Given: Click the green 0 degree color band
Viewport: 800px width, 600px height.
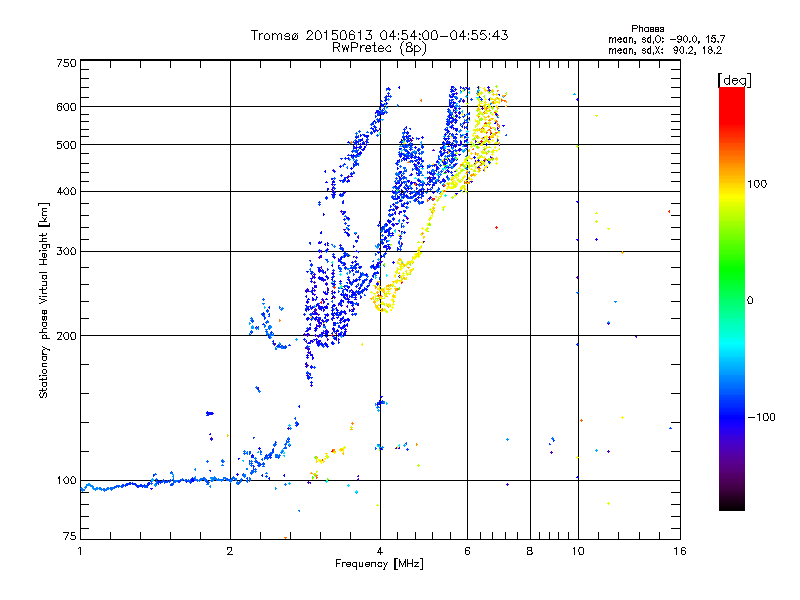Looking at the screenshot, I should tap(732, 300).
